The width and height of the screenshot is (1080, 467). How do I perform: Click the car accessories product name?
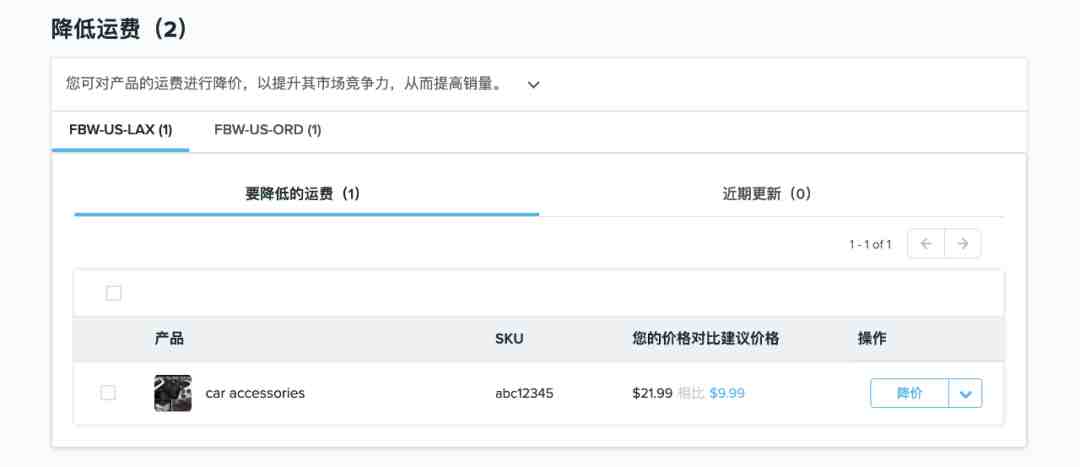pos(255,393)
